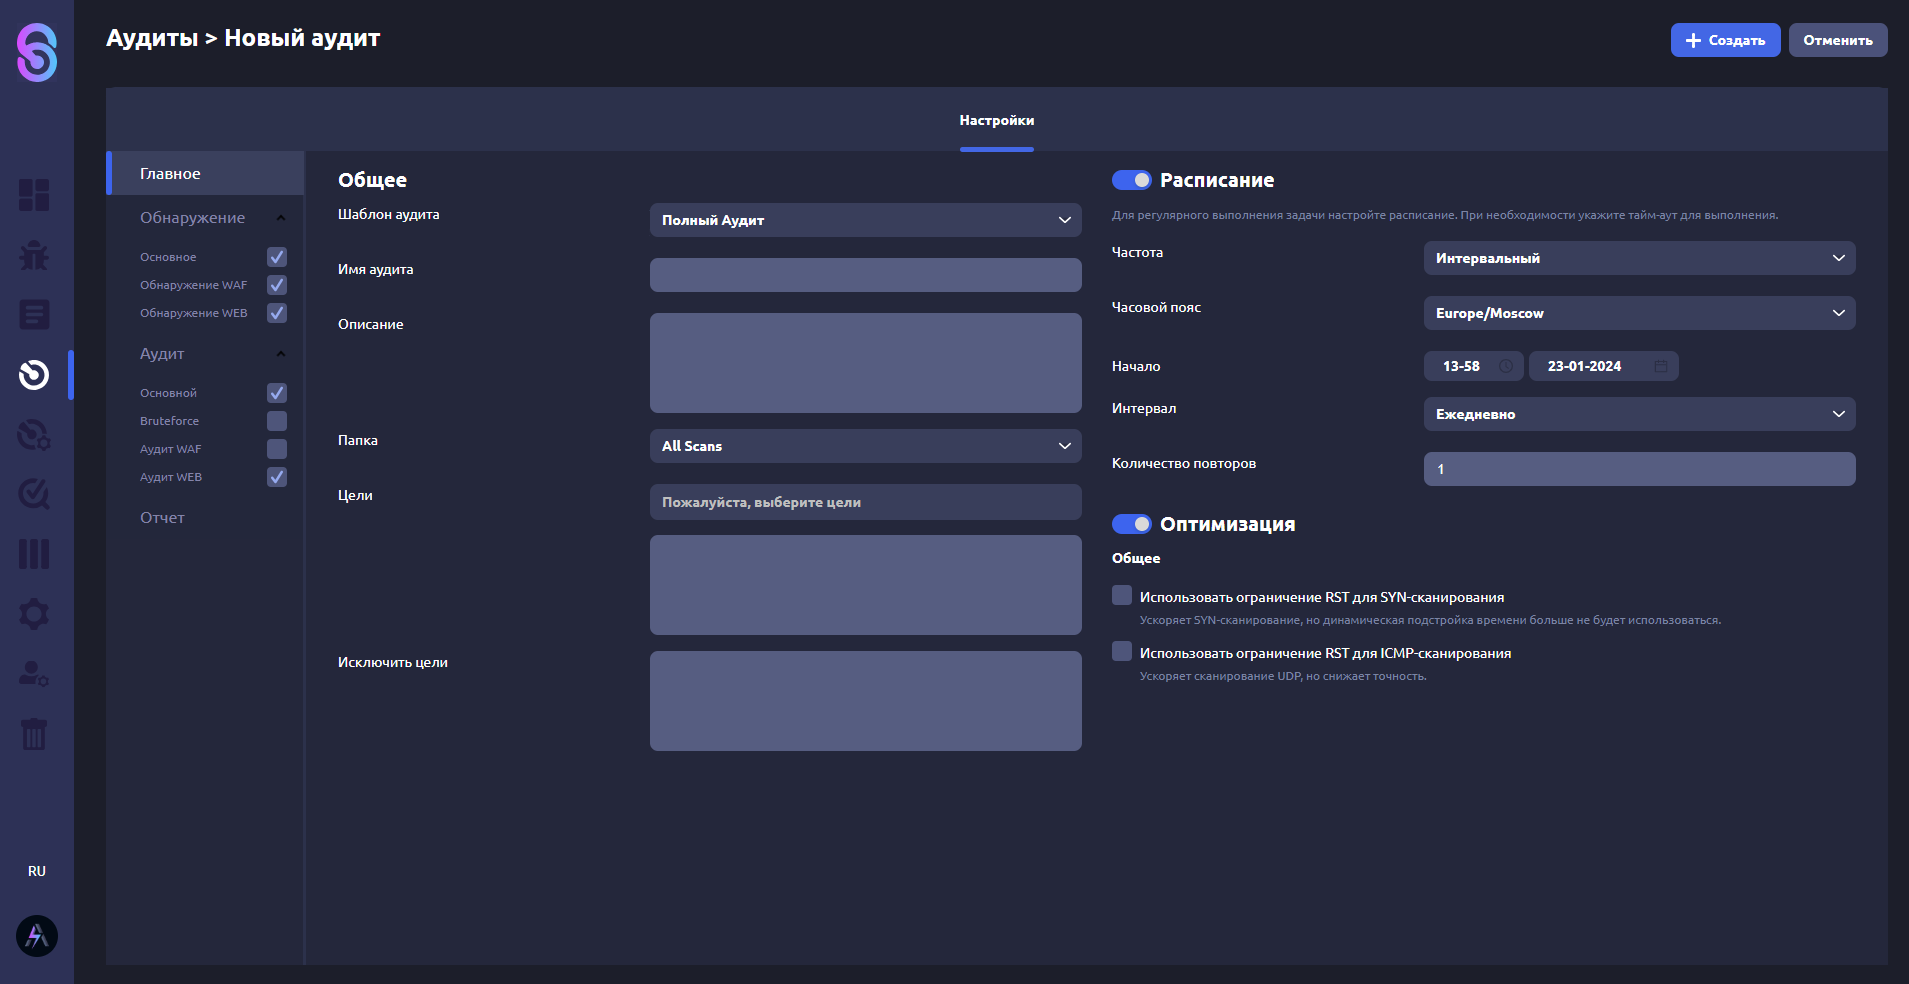This screenshot has width=1909, height=984.
Task: Click the Оптимизация heading text
Action: pyautogui.click(x=1228, y=524)
